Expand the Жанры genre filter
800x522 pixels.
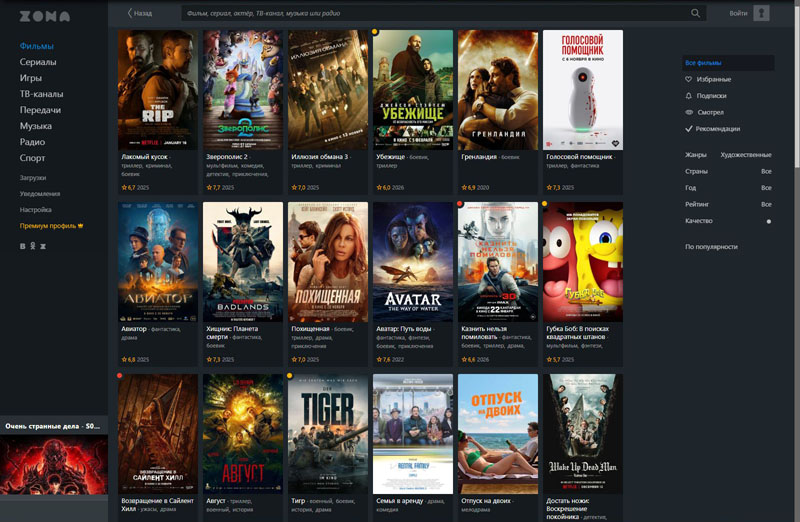click(x=728, y=155)
